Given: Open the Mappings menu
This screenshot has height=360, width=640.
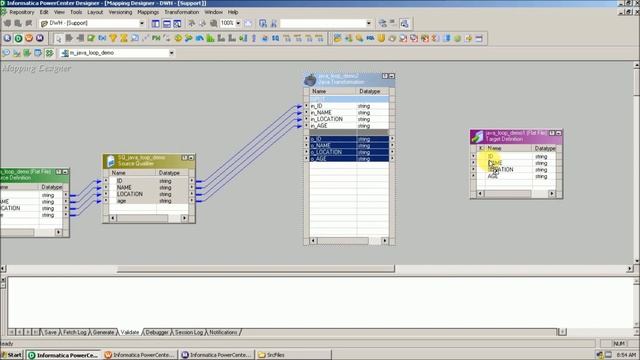Looking at the screenshot, I should pyautogui.click(x=148, y=12).
